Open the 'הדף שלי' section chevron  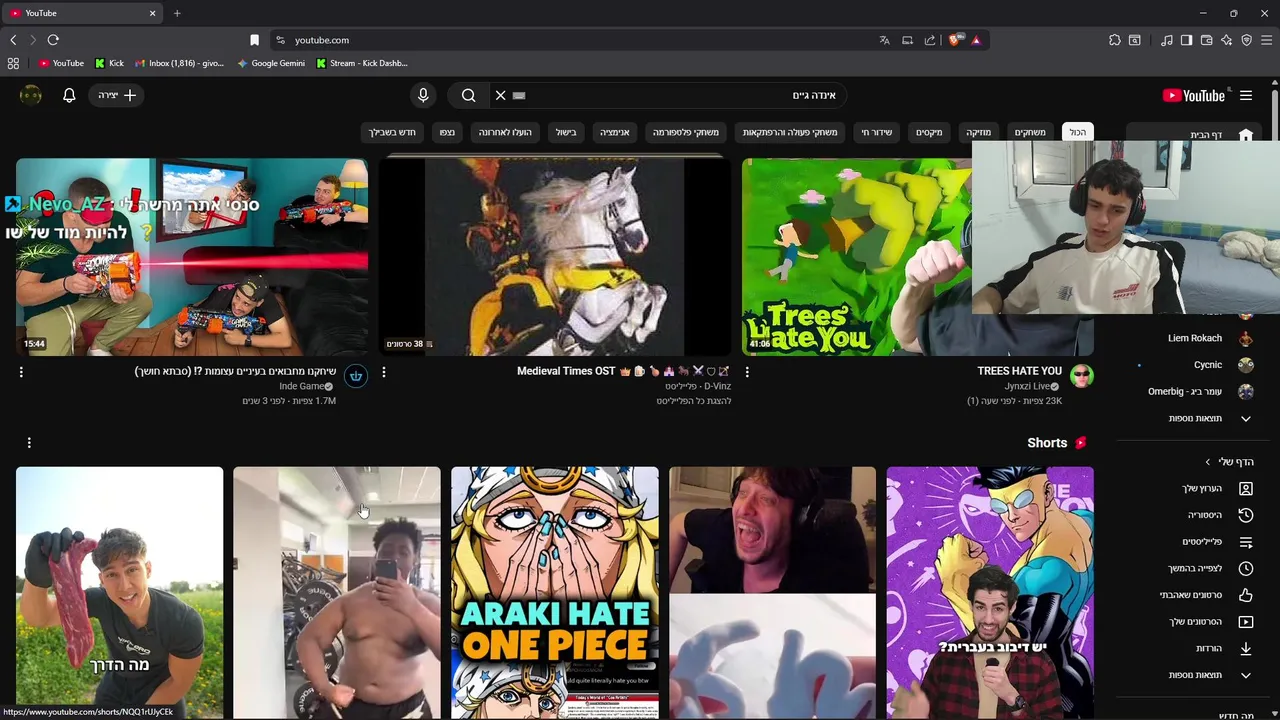tap(1207, 462)
